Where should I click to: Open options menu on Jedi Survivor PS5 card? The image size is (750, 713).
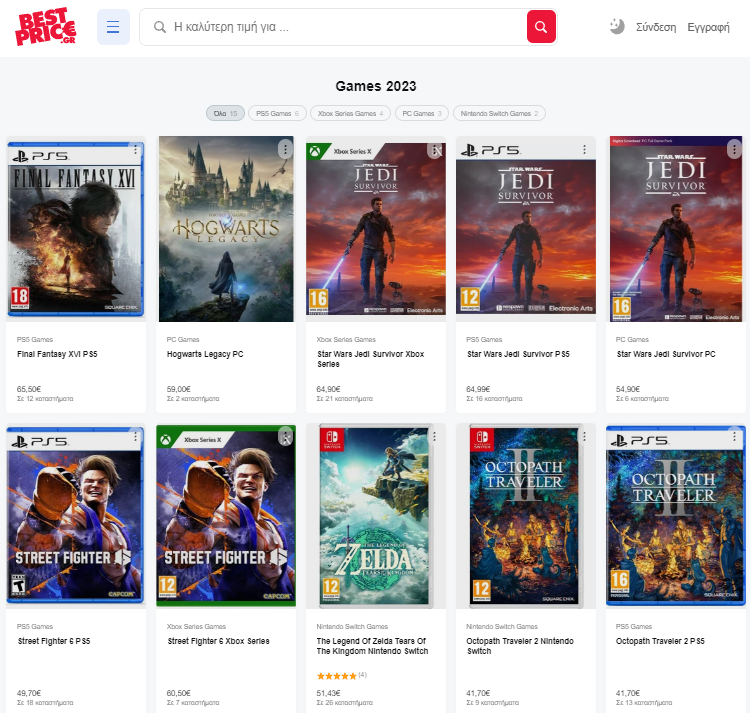click(x=584, y=150)
